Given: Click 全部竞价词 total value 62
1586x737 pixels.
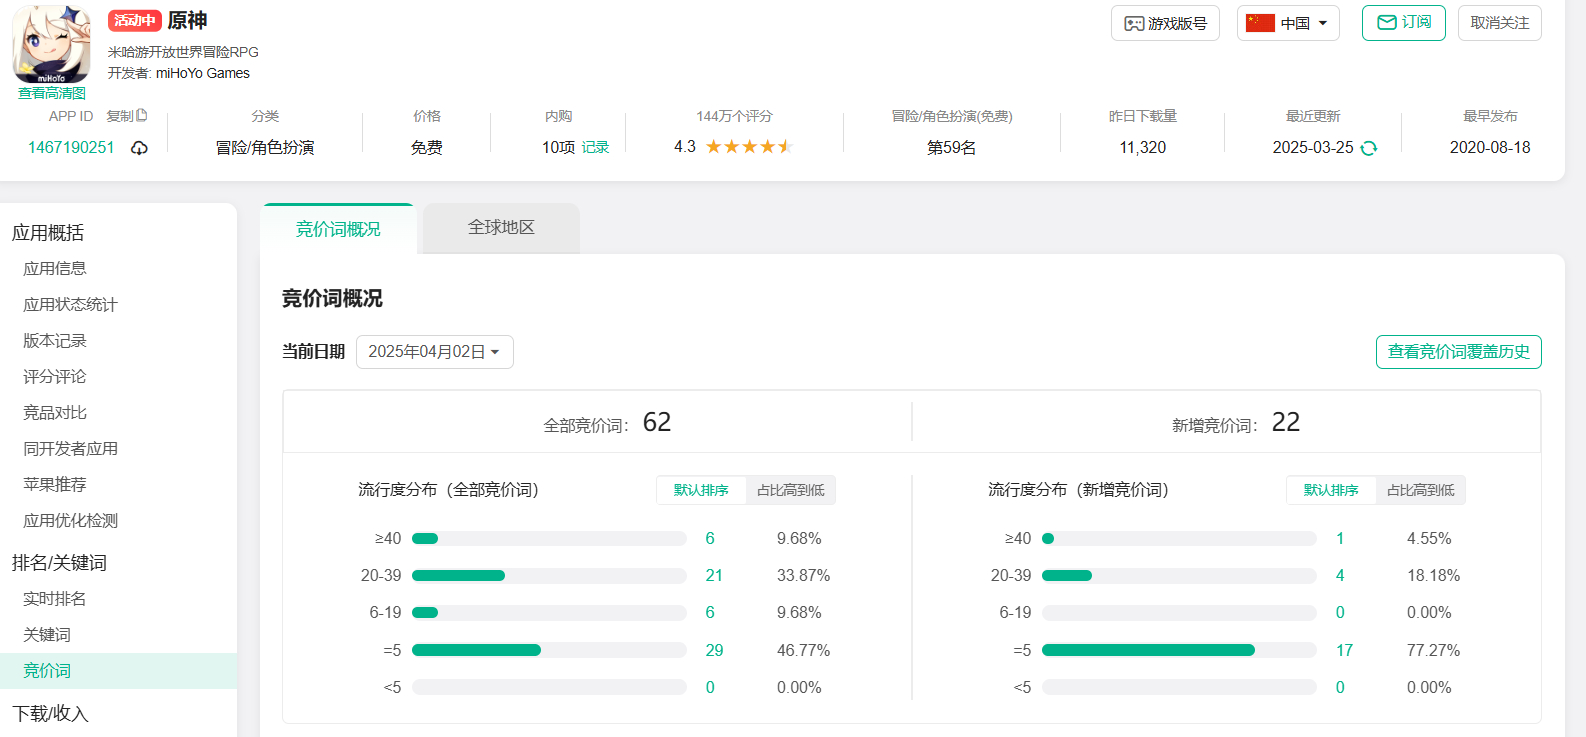Looking at the screenshot, I should click(657, 422).
